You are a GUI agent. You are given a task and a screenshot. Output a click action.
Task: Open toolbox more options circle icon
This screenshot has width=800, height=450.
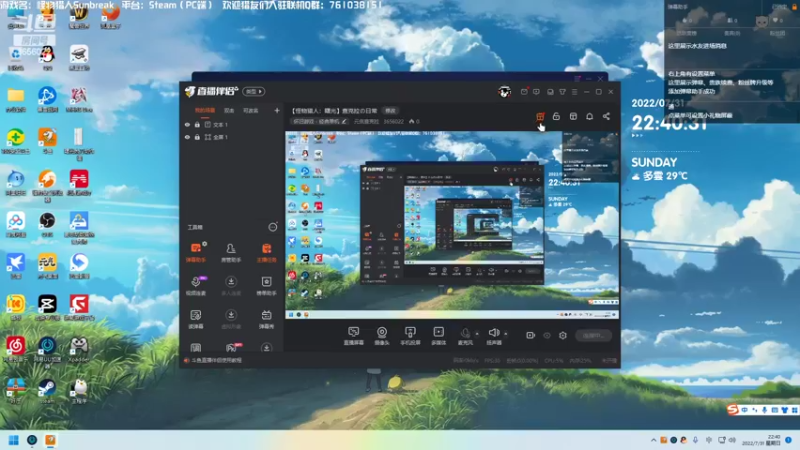[x=273, y=227]
